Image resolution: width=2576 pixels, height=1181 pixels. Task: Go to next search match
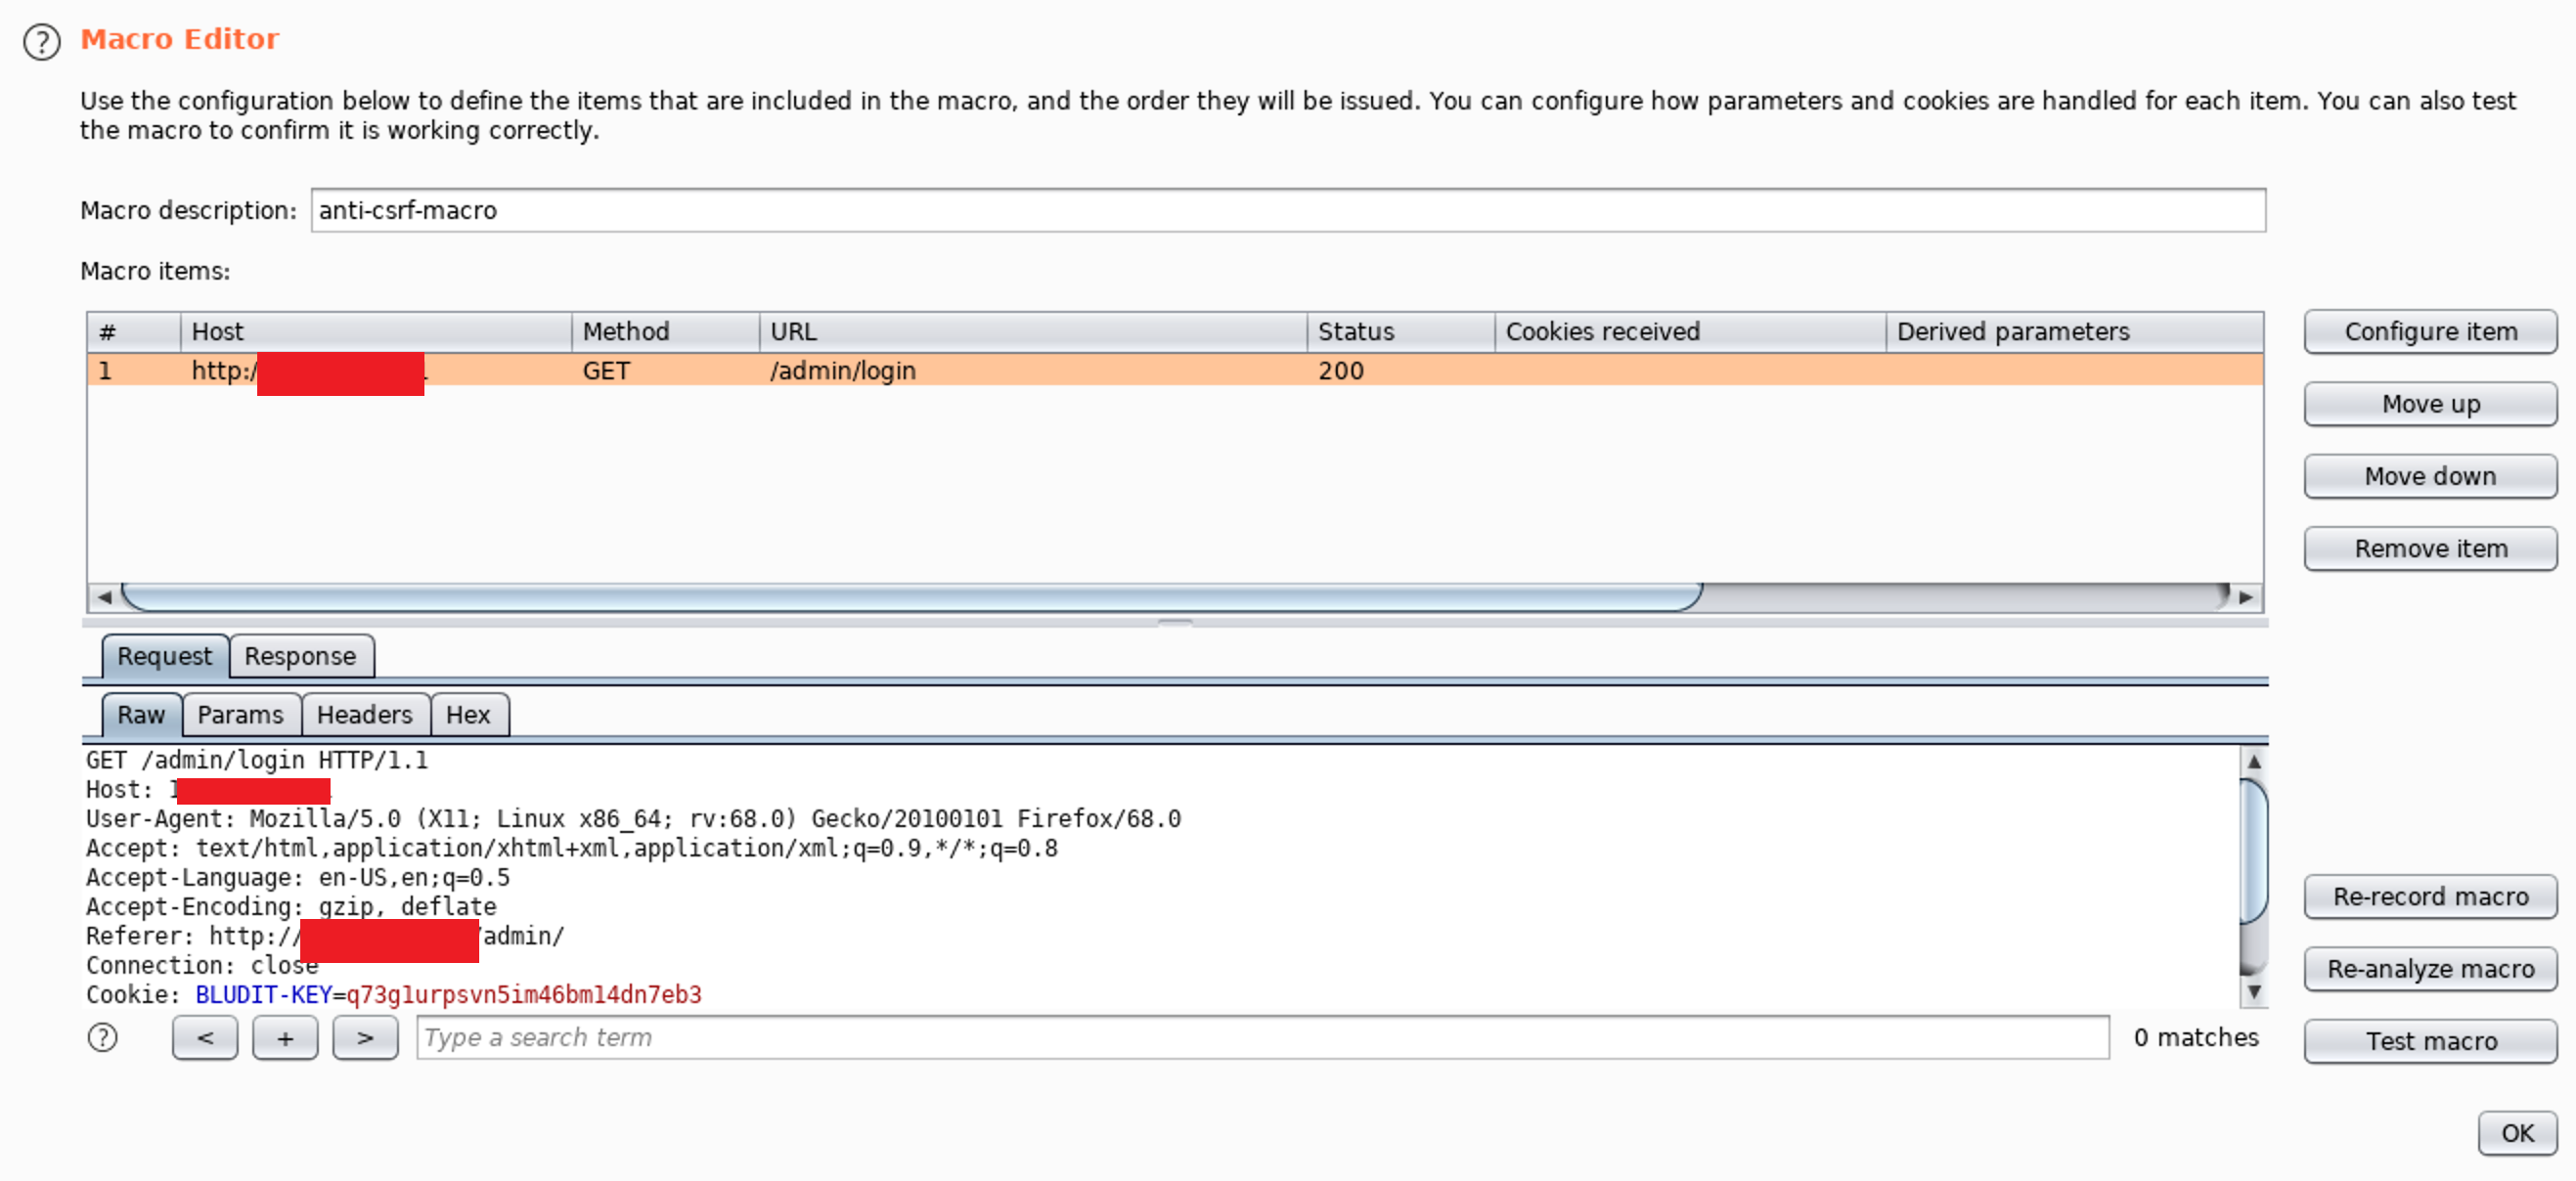pyautogui.click(x=365, y=1037)
